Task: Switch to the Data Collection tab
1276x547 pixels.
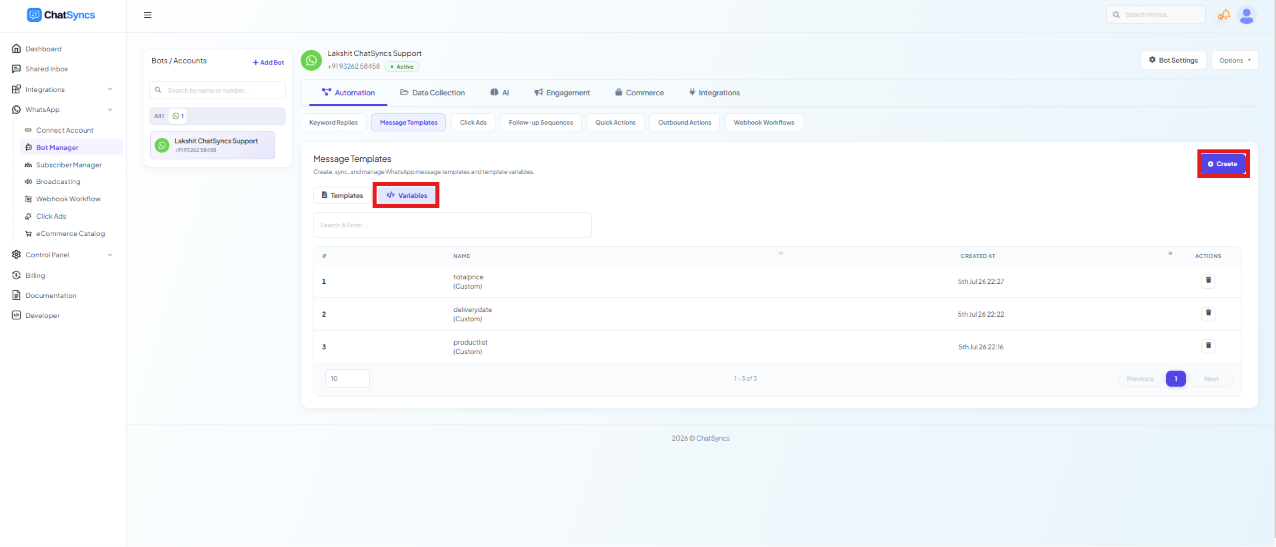Action: tap(432, 93)
